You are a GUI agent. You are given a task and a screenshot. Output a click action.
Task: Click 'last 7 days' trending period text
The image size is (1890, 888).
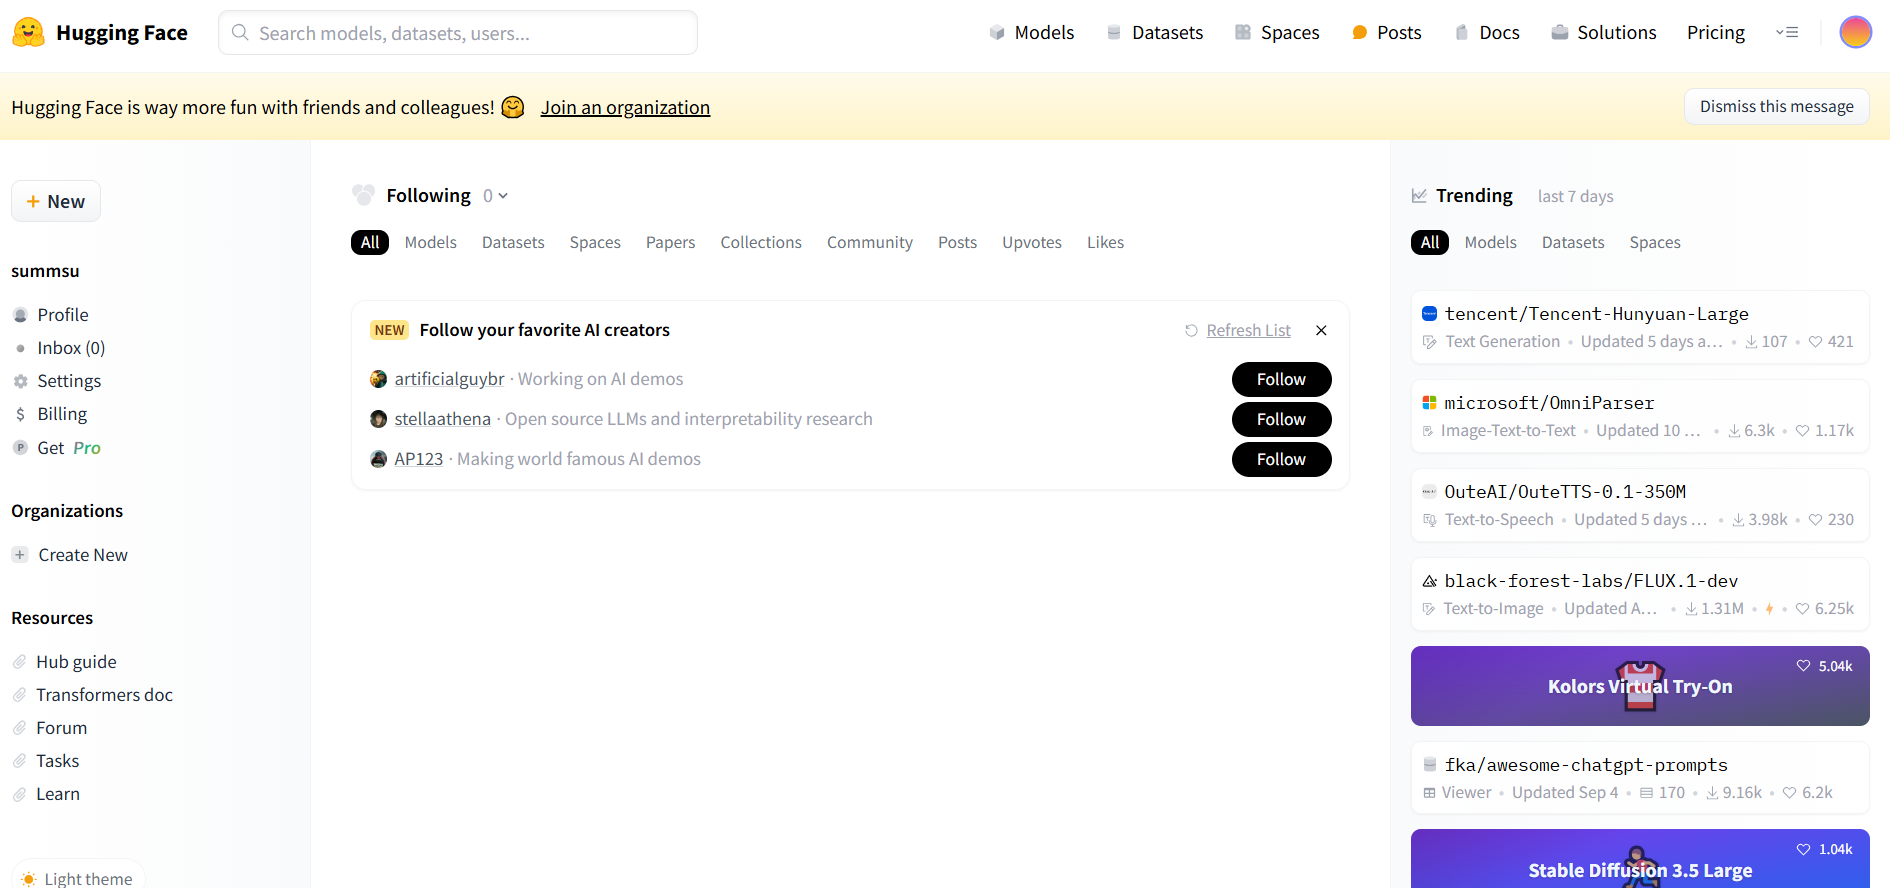[x=1575, y=196]
